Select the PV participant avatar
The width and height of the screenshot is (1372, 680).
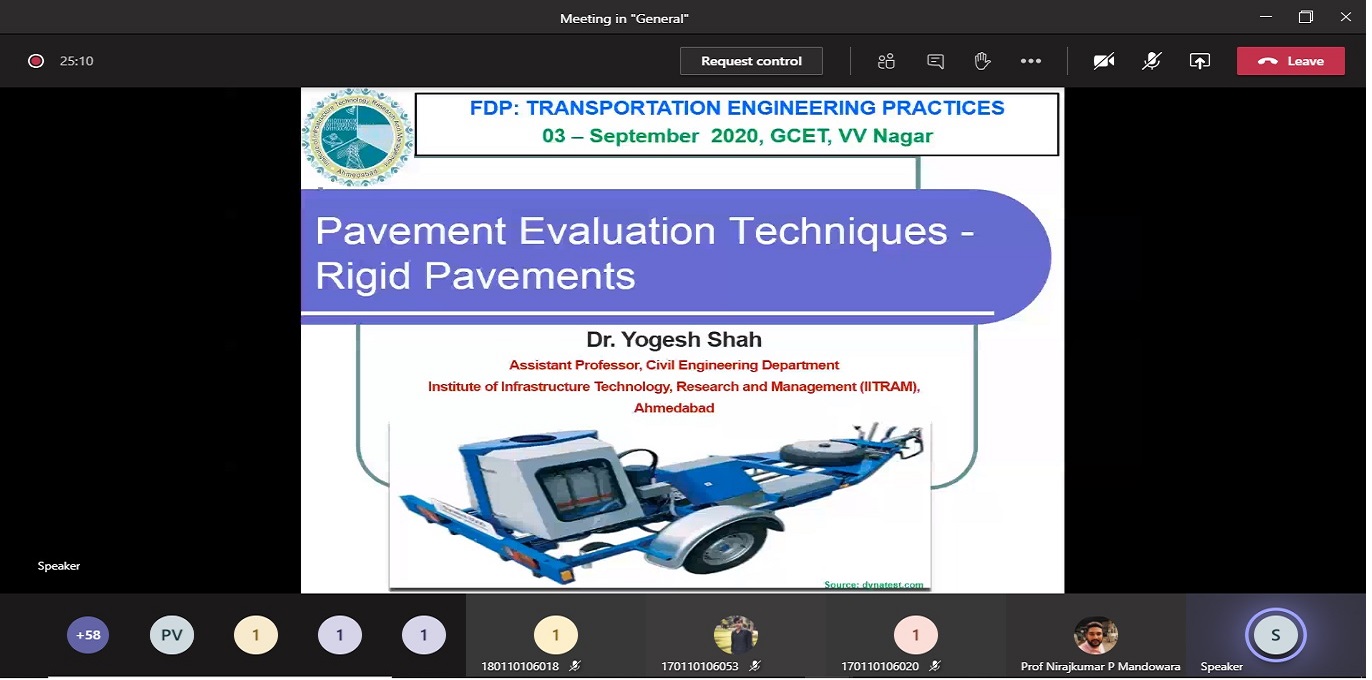[172, 635]
